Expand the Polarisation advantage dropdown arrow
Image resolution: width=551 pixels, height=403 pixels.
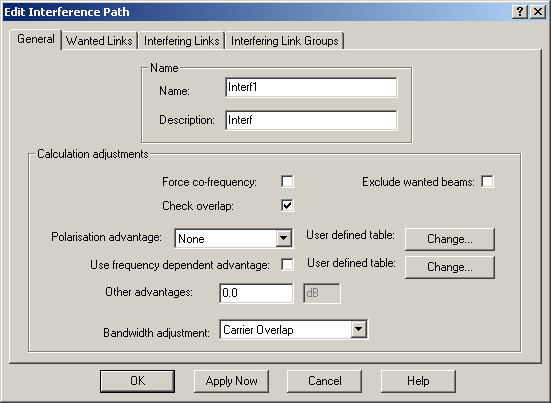(x=284, y=239)
